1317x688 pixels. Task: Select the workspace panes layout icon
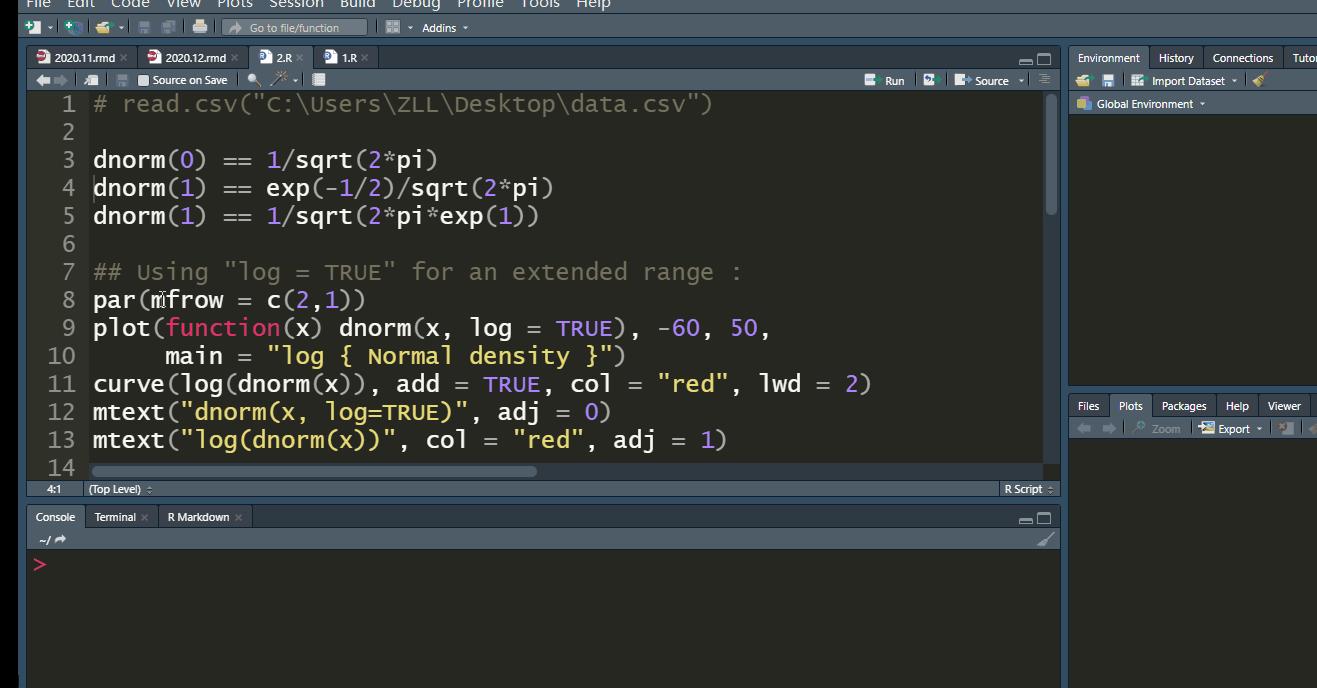[x=391, y=27]
